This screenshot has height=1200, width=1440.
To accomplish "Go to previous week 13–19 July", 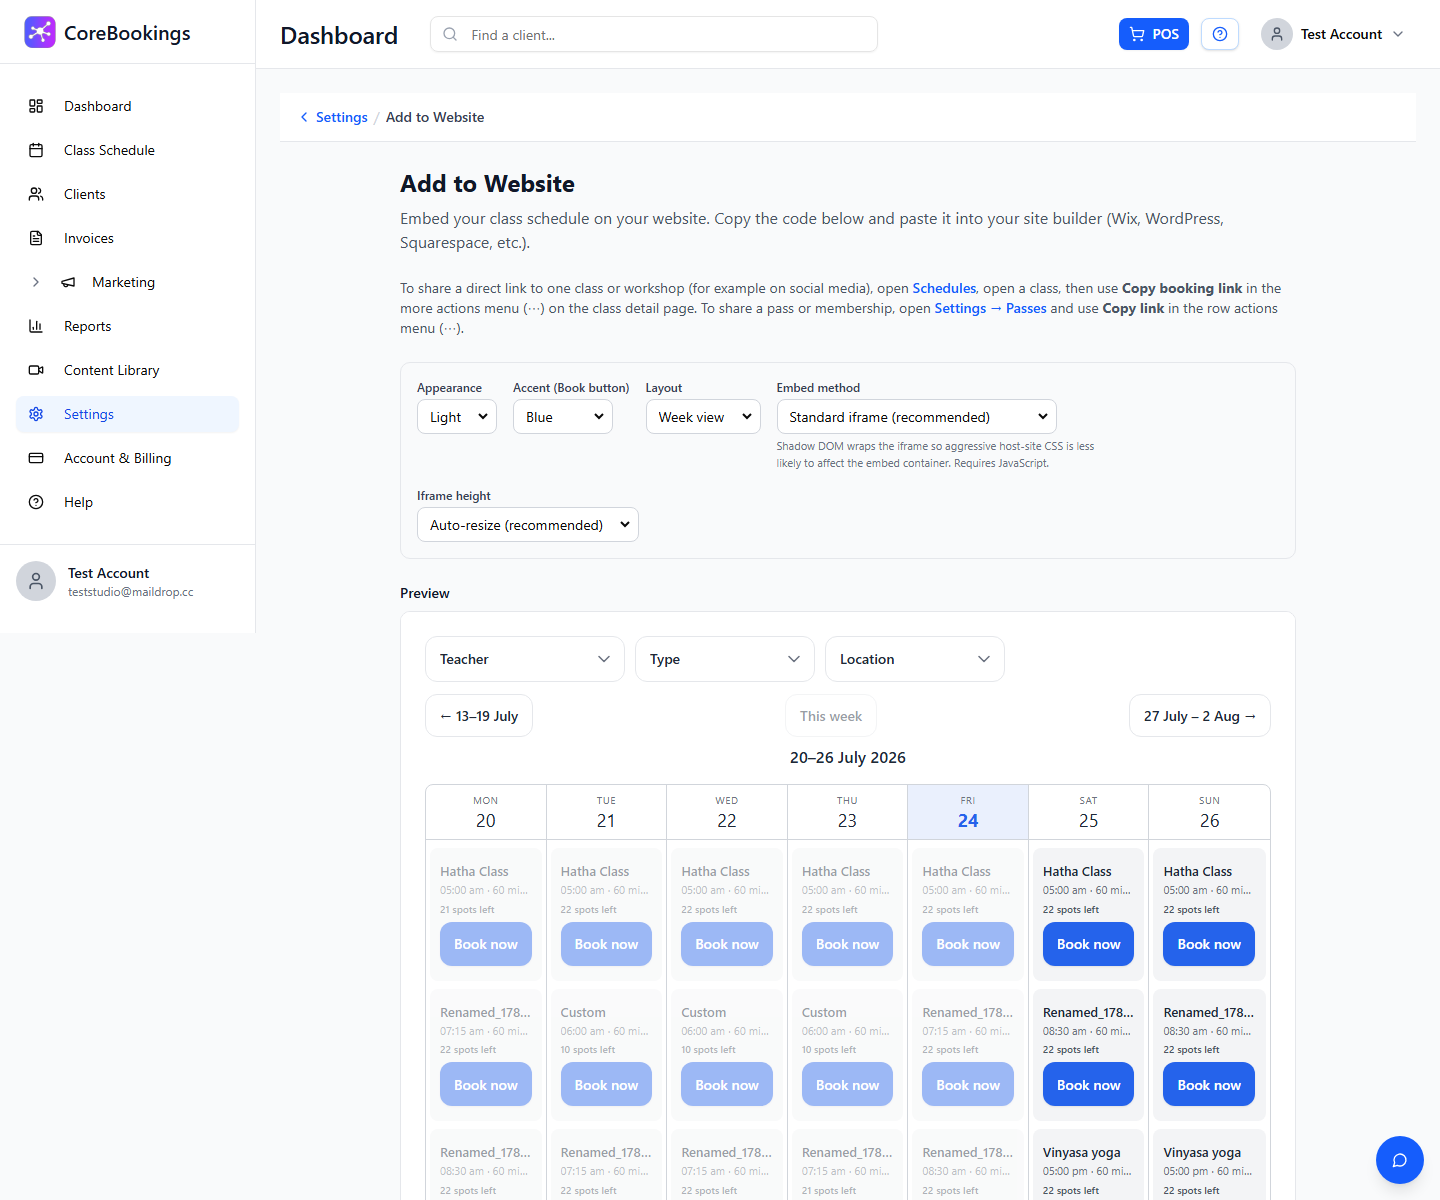I will click(479, 716).
